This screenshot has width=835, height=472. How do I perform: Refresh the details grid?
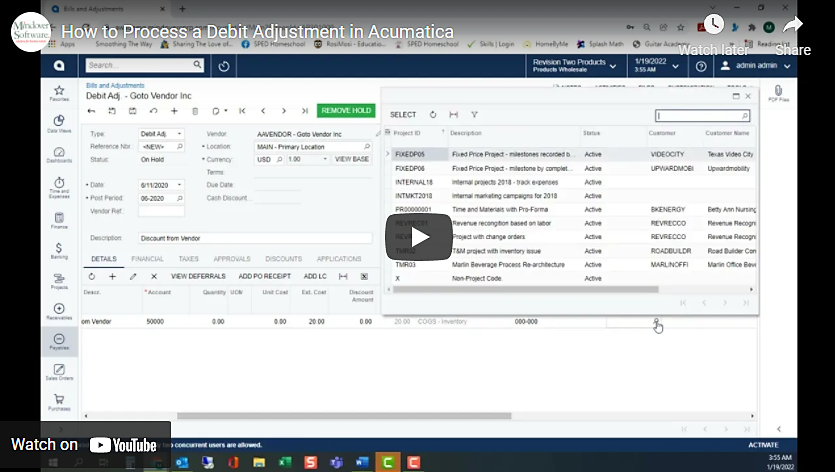click(x=92, y=276)
